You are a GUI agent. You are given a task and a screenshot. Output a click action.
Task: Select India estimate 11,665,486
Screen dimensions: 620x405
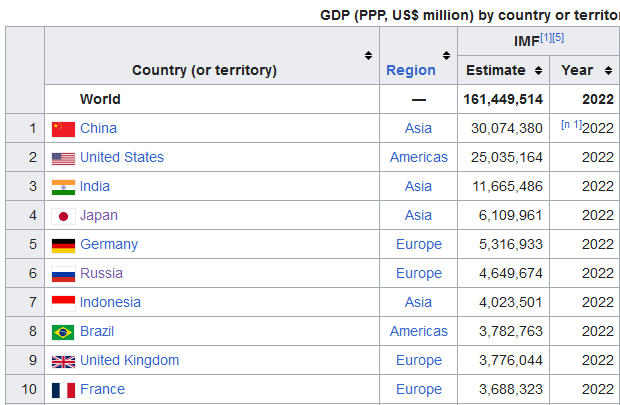coord(507,186)
